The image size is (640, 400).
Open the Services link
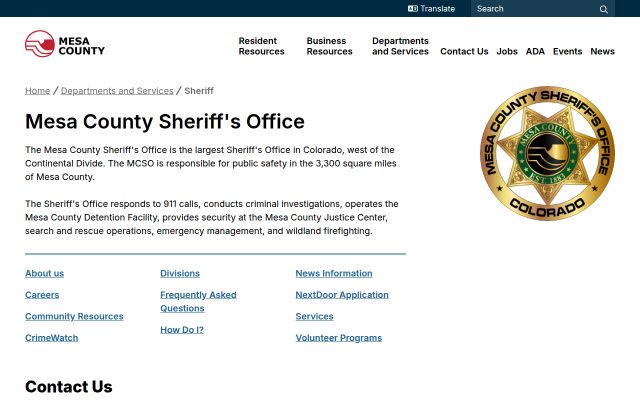314,316
